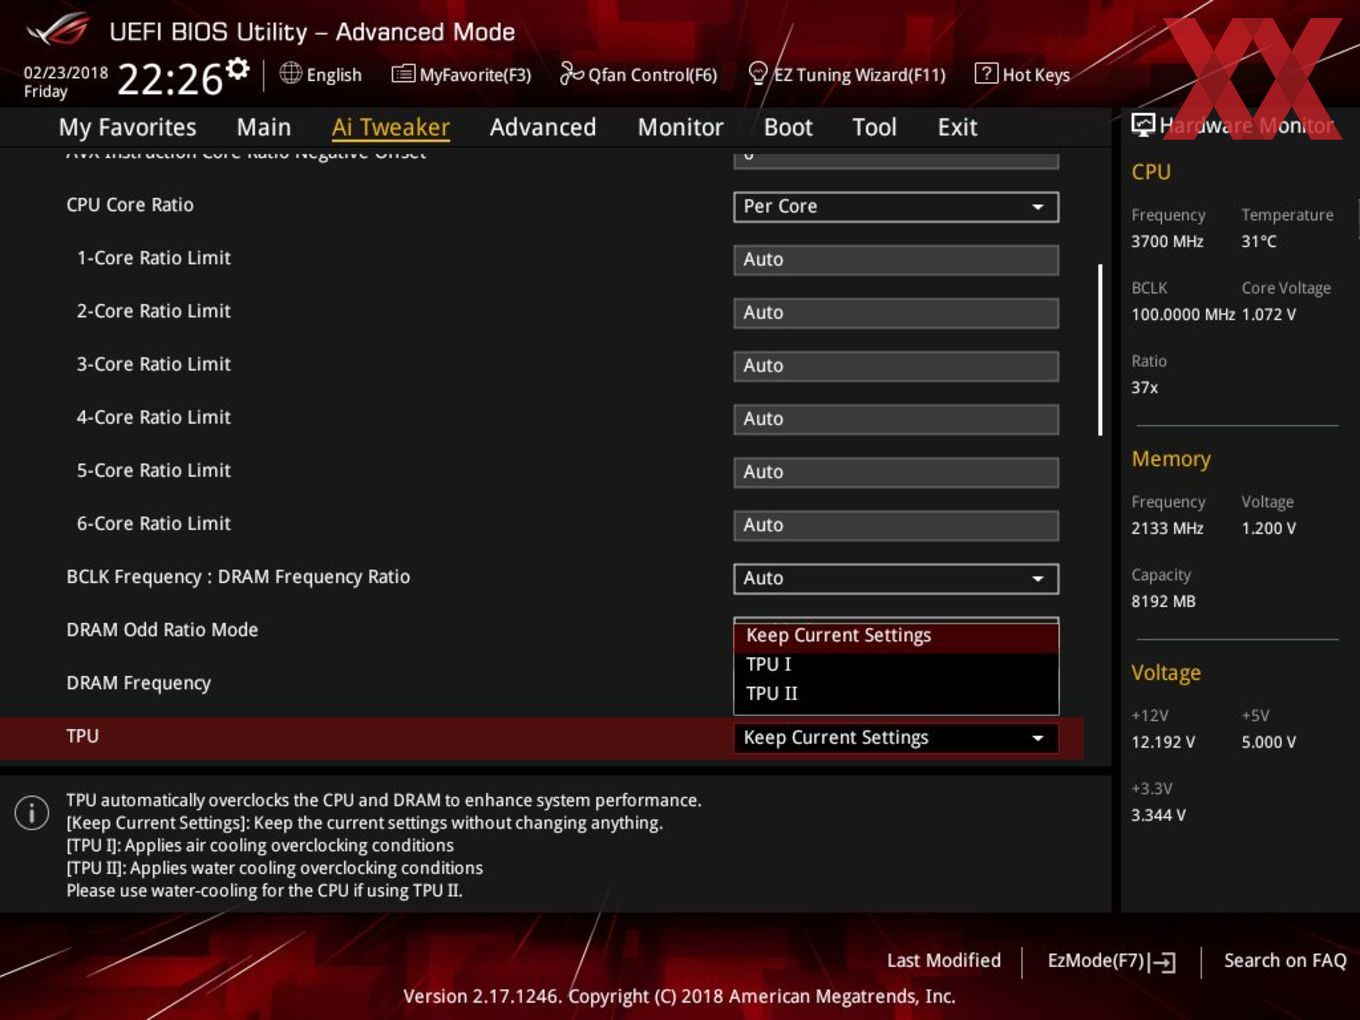Image resolution: width=1360 pixels, height=1020 pixels.
Task: Click the 4-Core Ratio Limit field
Action: 896,419
